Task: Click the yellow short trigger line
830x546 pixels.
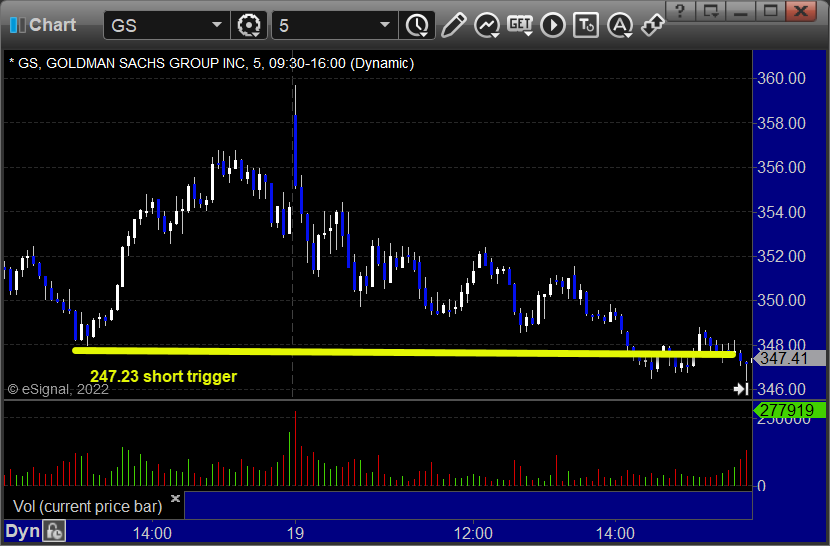Action: click(x=403, y=352)
